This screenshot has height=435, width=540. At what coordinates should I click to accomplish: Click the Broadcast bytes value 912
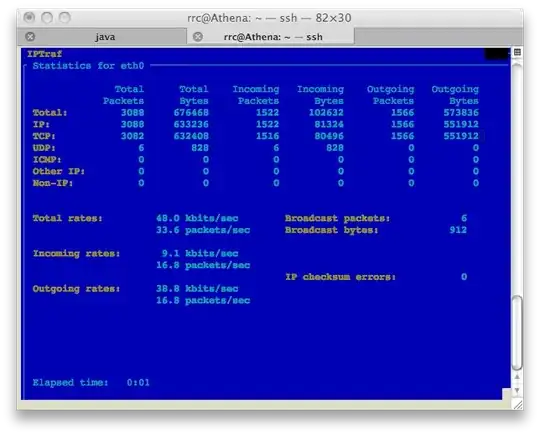[x=458, y=230]
